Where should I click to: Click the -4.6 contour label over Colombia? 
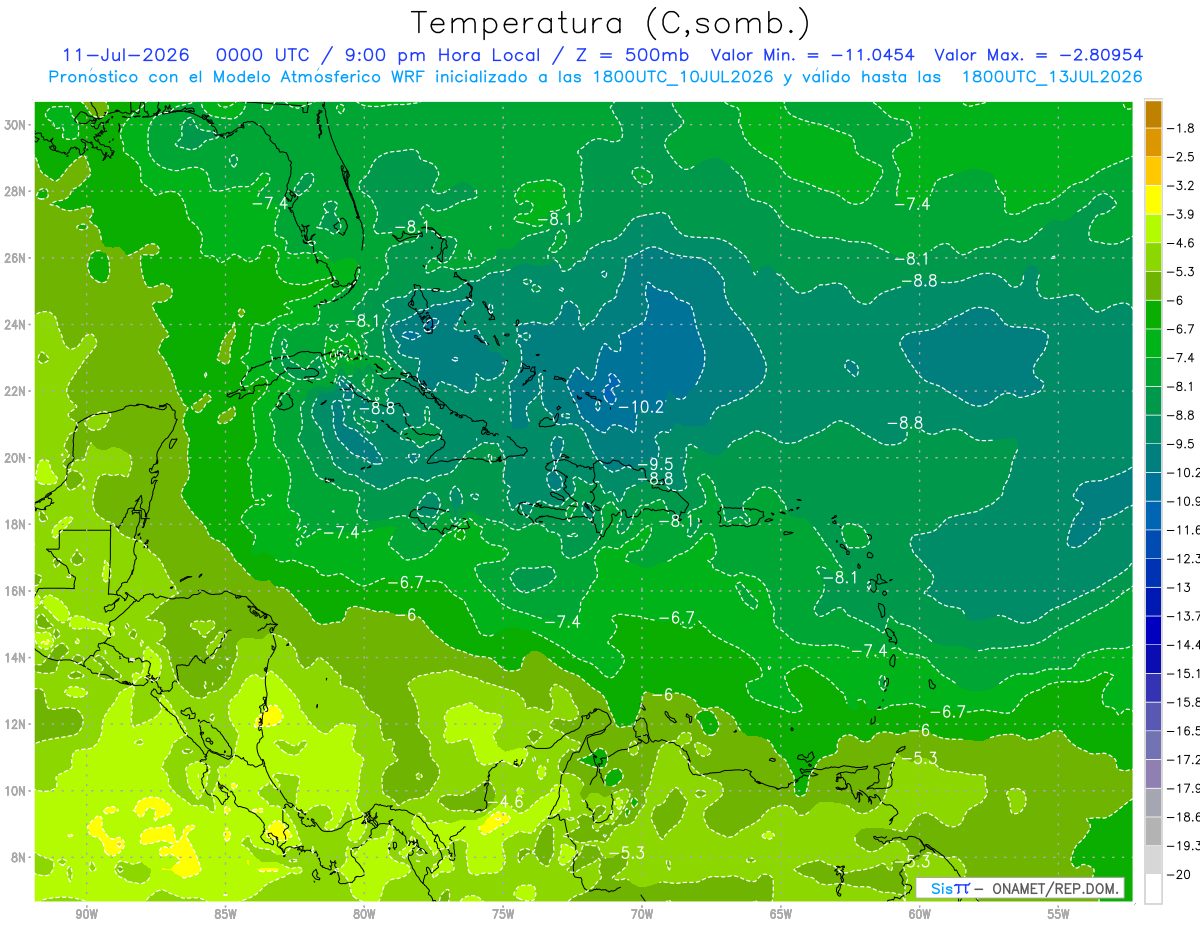click(x=506, y=802)
